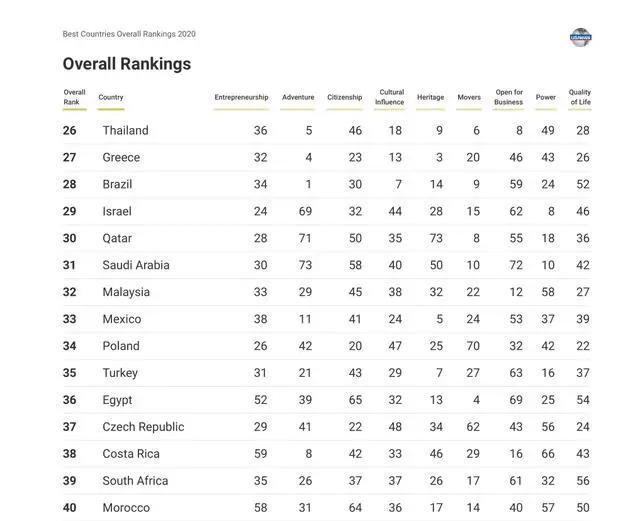This screenshot has height=521, width=640.
Task: Sort by Entrepreneurship column header
Action: coord(241,97)
